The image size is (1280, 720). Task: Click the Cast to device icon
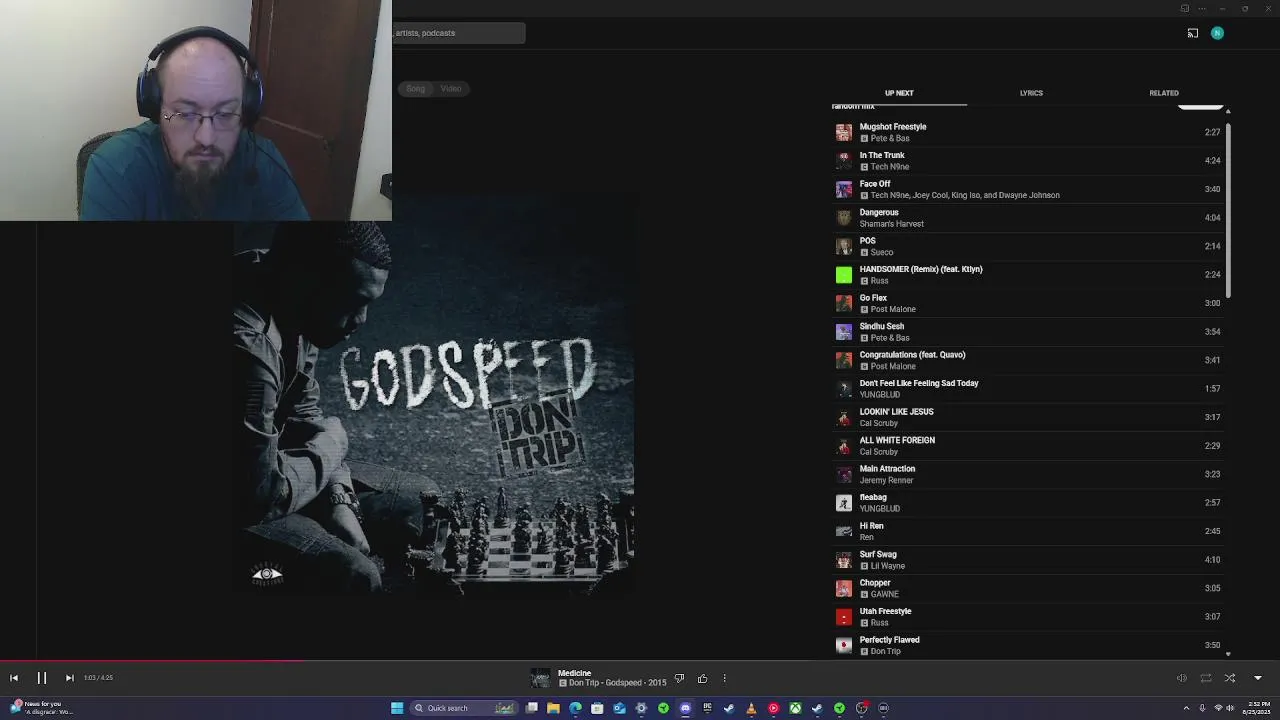click(x=1193, y=33)
